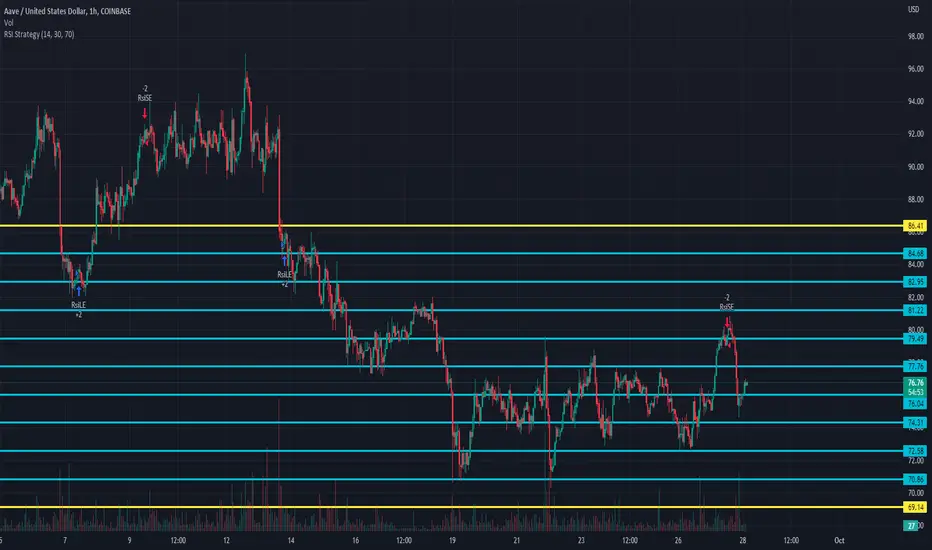Click the RsiLE +2 long entry arrow near date 14

285,260
